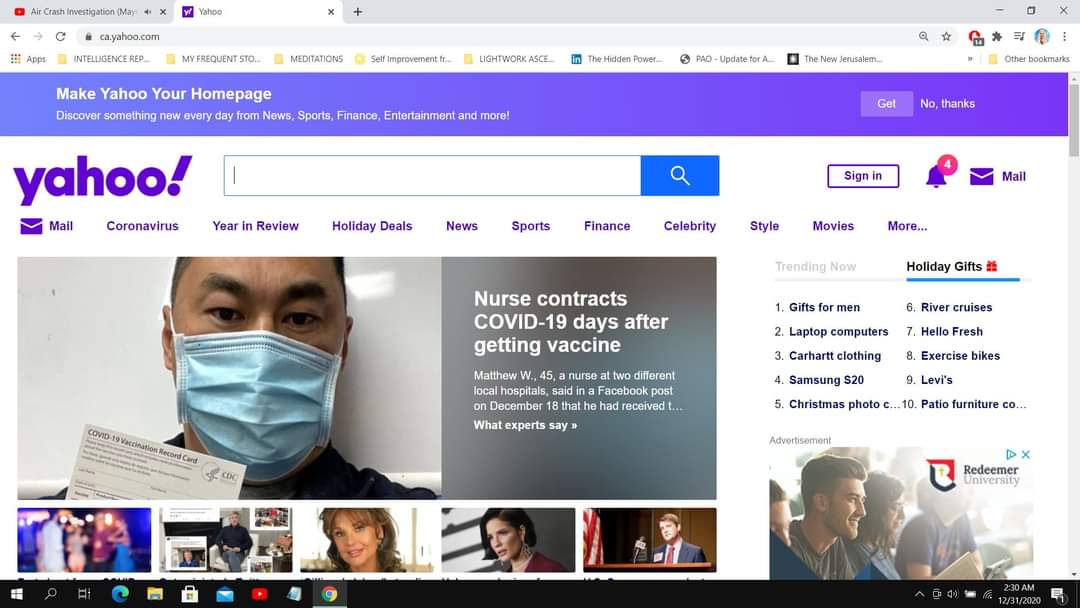Open the Chrome extensions puzzle icon
Screen dimensions: 1080x608
[997, 36]
